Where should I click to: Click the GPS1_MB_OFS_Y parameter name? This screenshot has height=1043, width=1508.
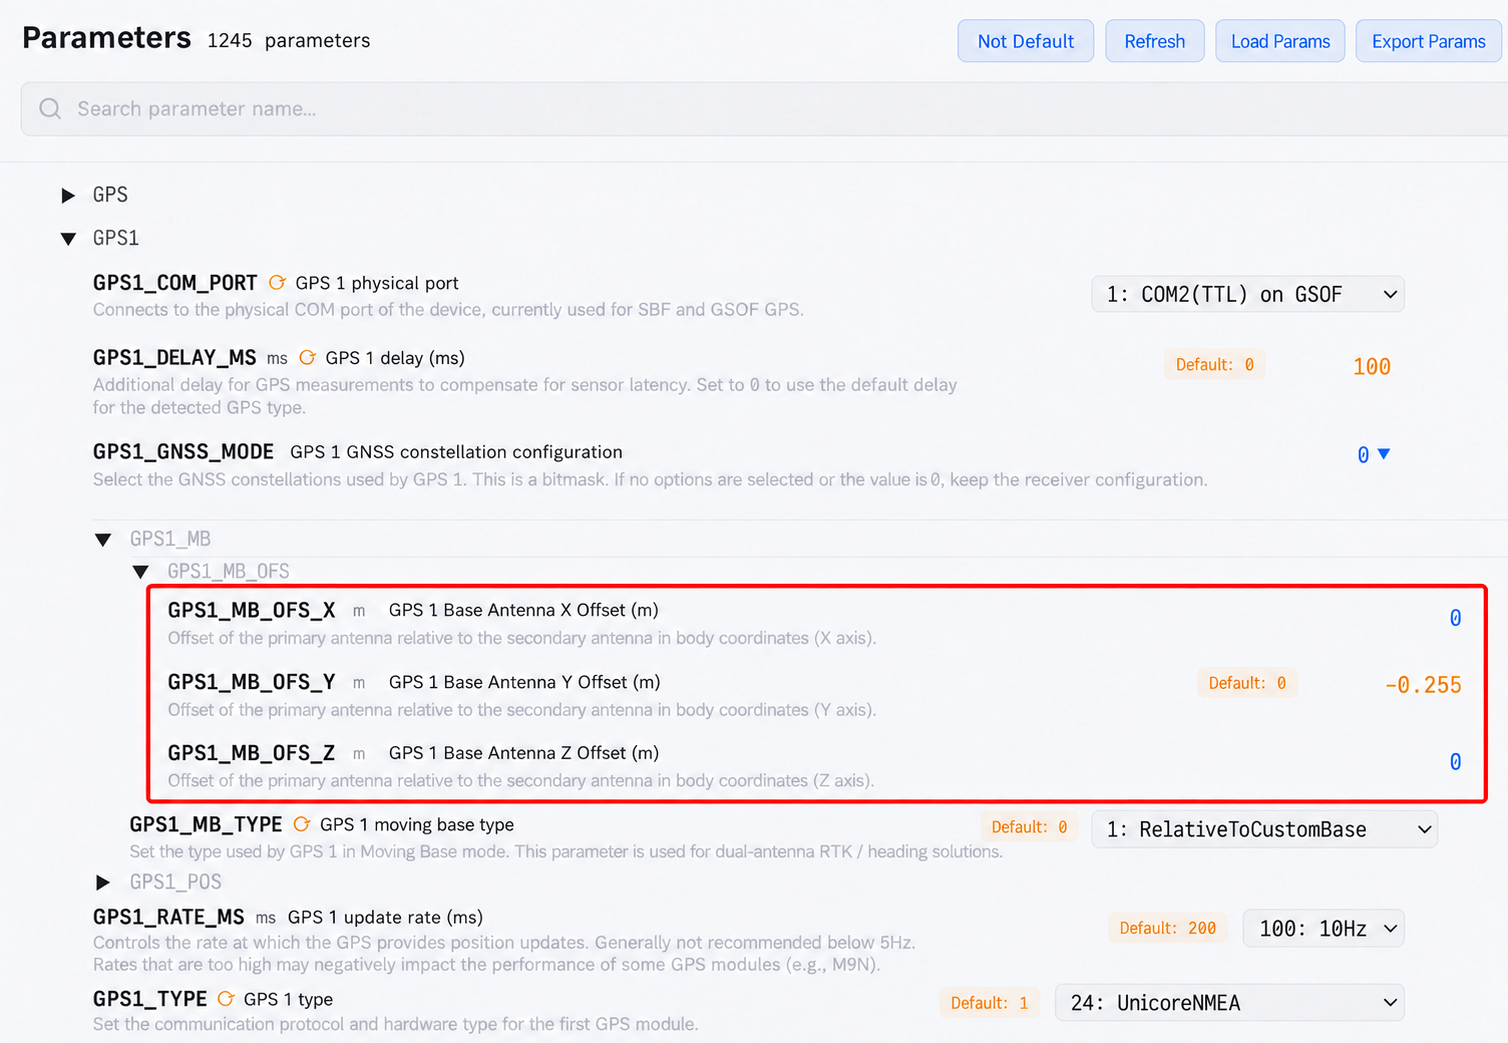tap(251, 682)
